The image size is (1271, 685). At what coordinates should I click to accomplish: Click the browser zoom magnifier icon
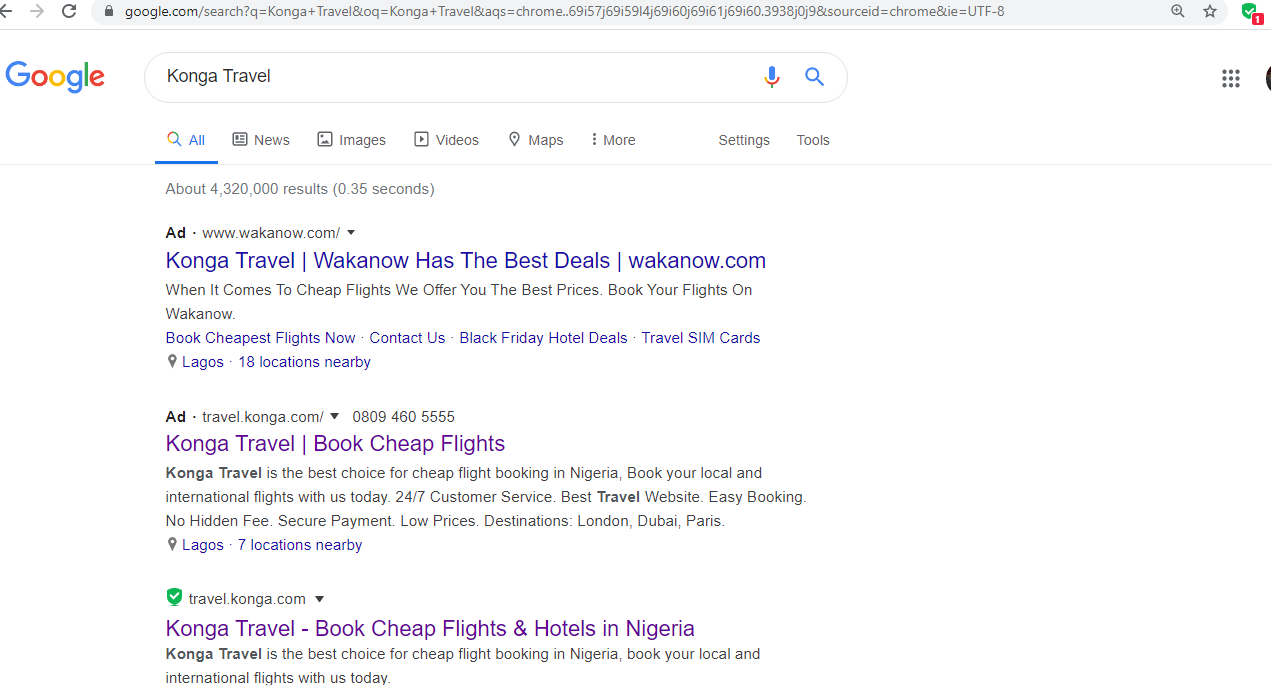pos(1178,11)
